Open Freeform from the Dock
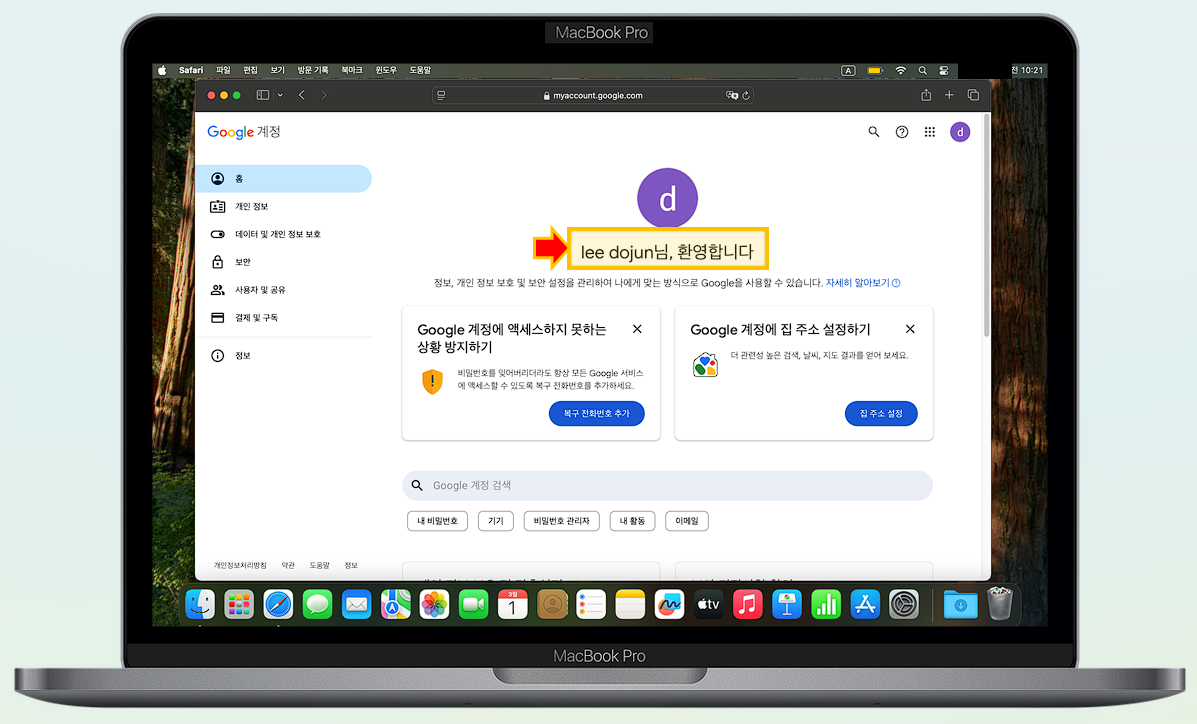The image size is (1197, 724). click(669, 605)
